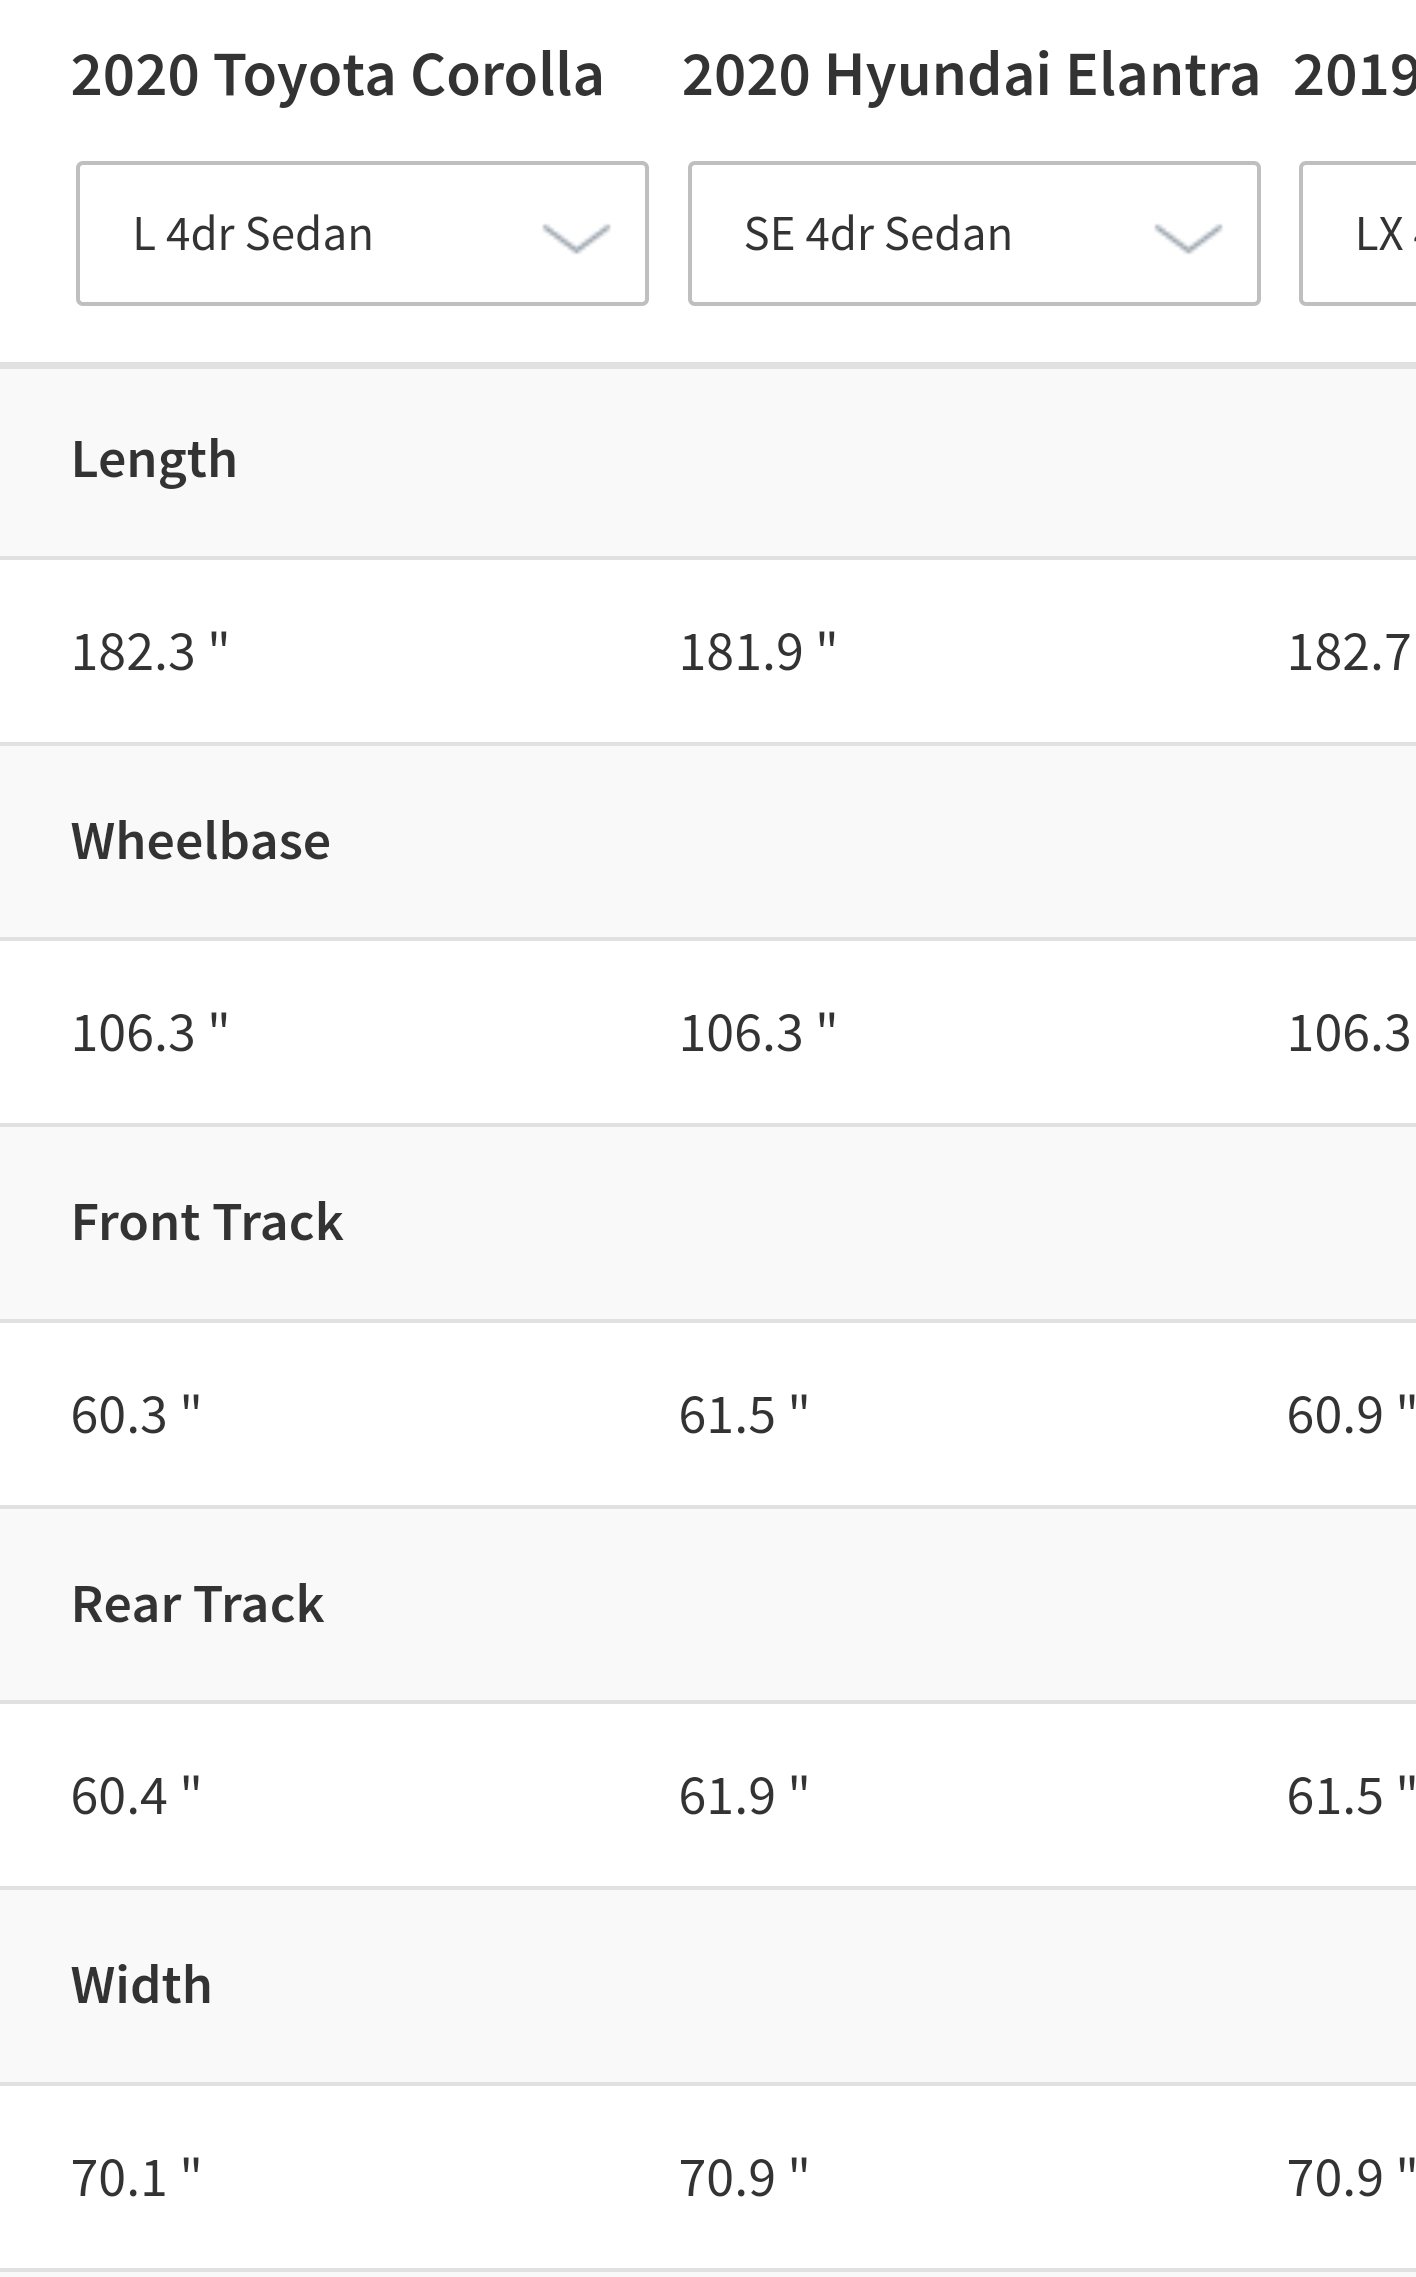This screenshot has width=1416, height=2277.
Task: Select the Elantra length value 181.9"
Action: (x=758, y=653)
